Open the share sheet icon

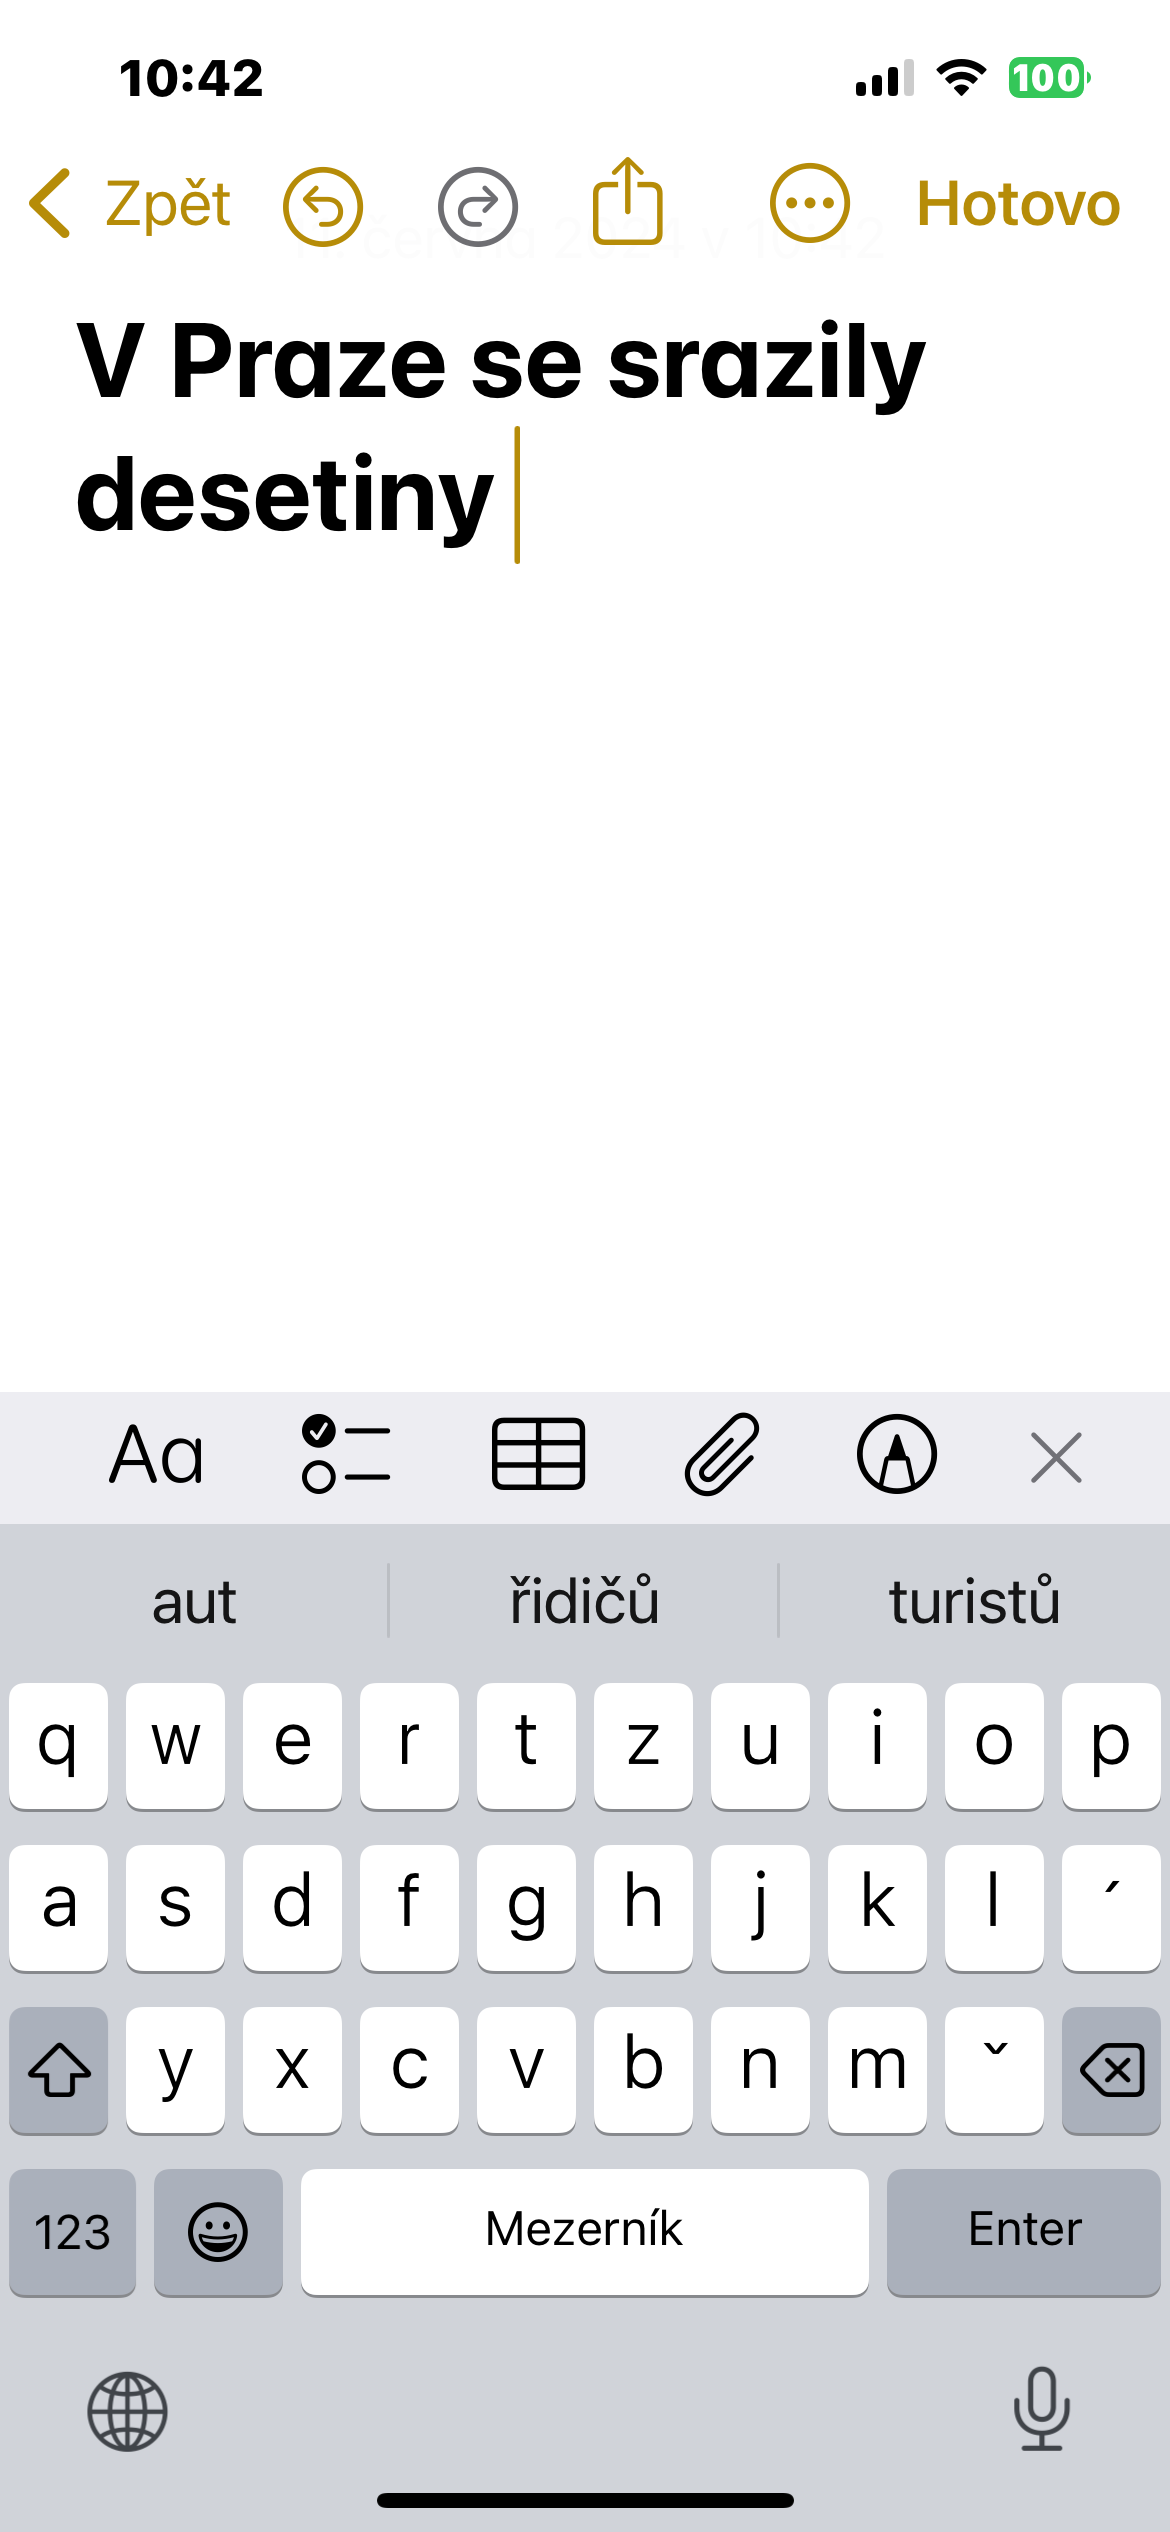[x=628, y=202]
